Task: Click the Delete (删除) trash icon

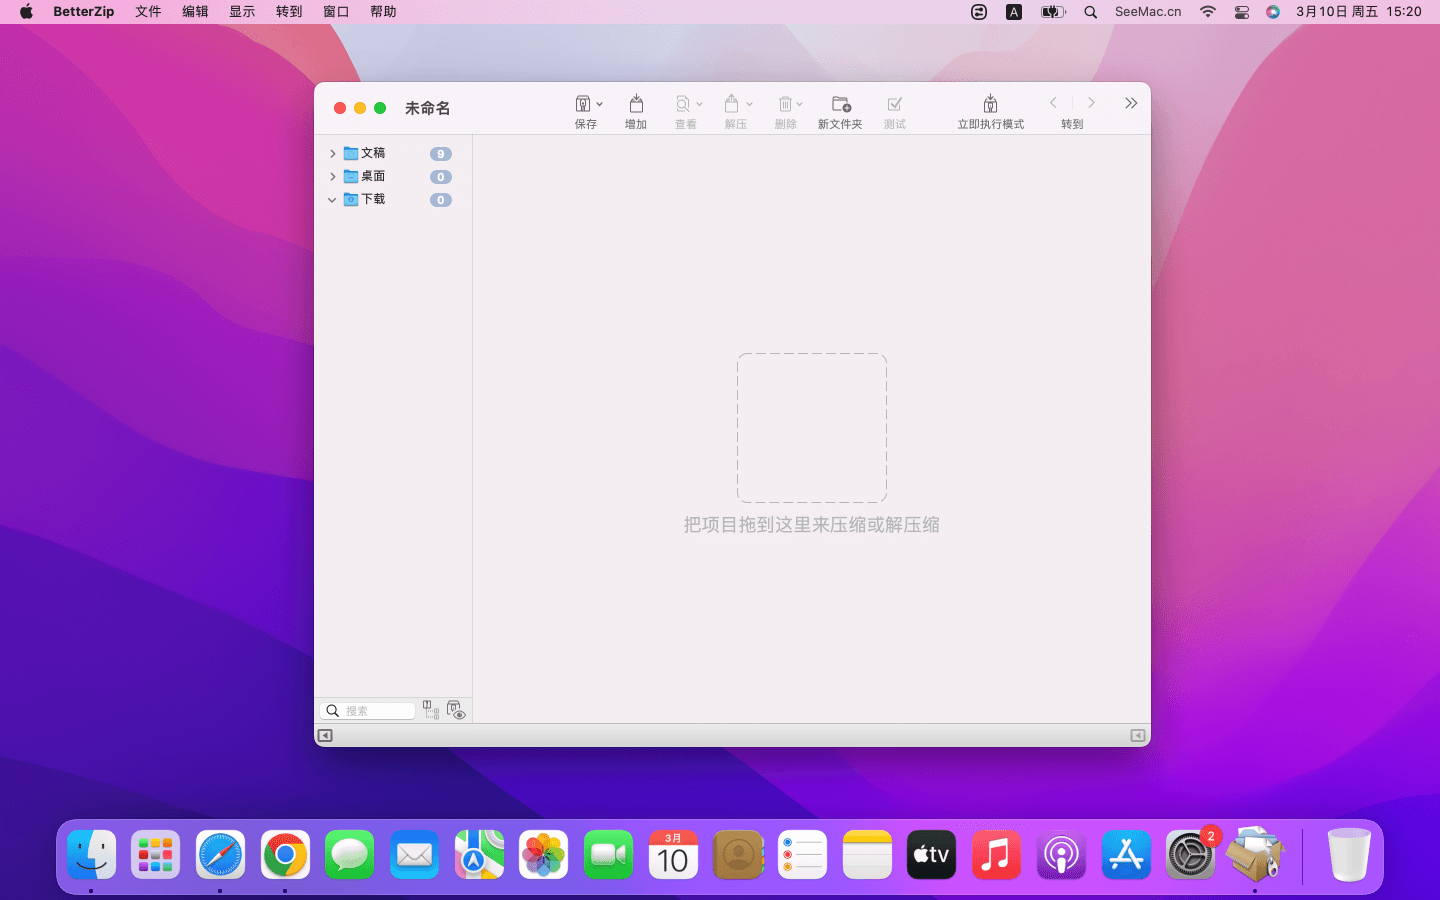Action: point(785,105)
